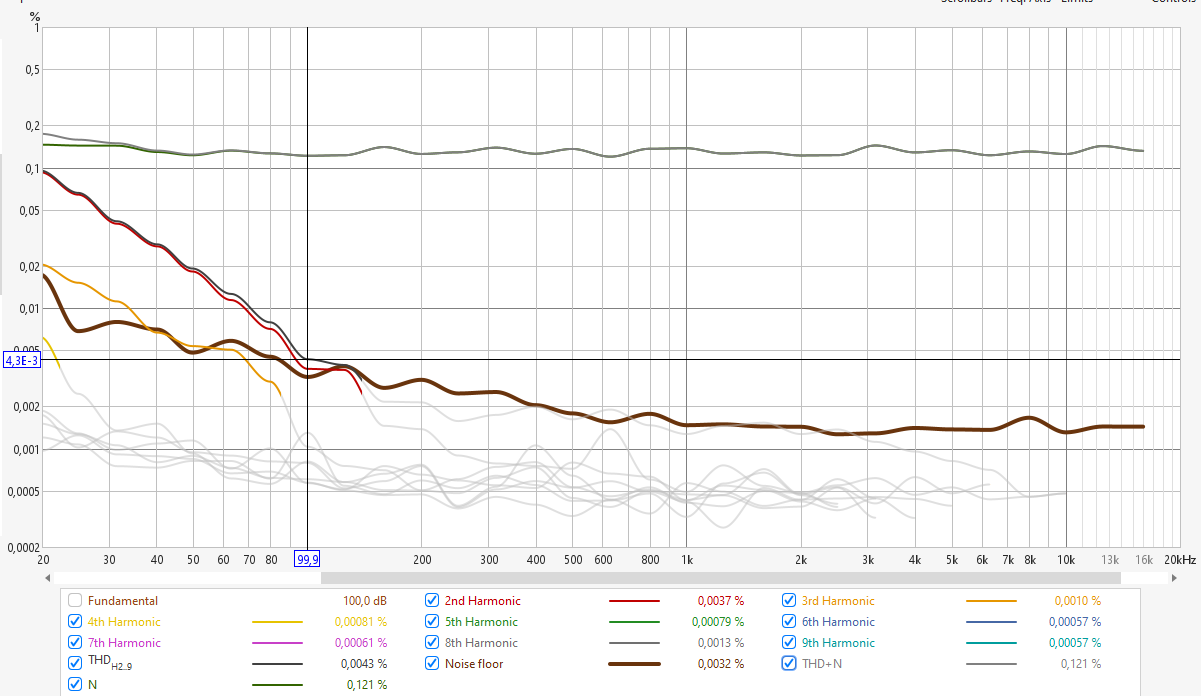
Task: Toggle off the 4th Harmonic trace
Action: pos(75,622)
